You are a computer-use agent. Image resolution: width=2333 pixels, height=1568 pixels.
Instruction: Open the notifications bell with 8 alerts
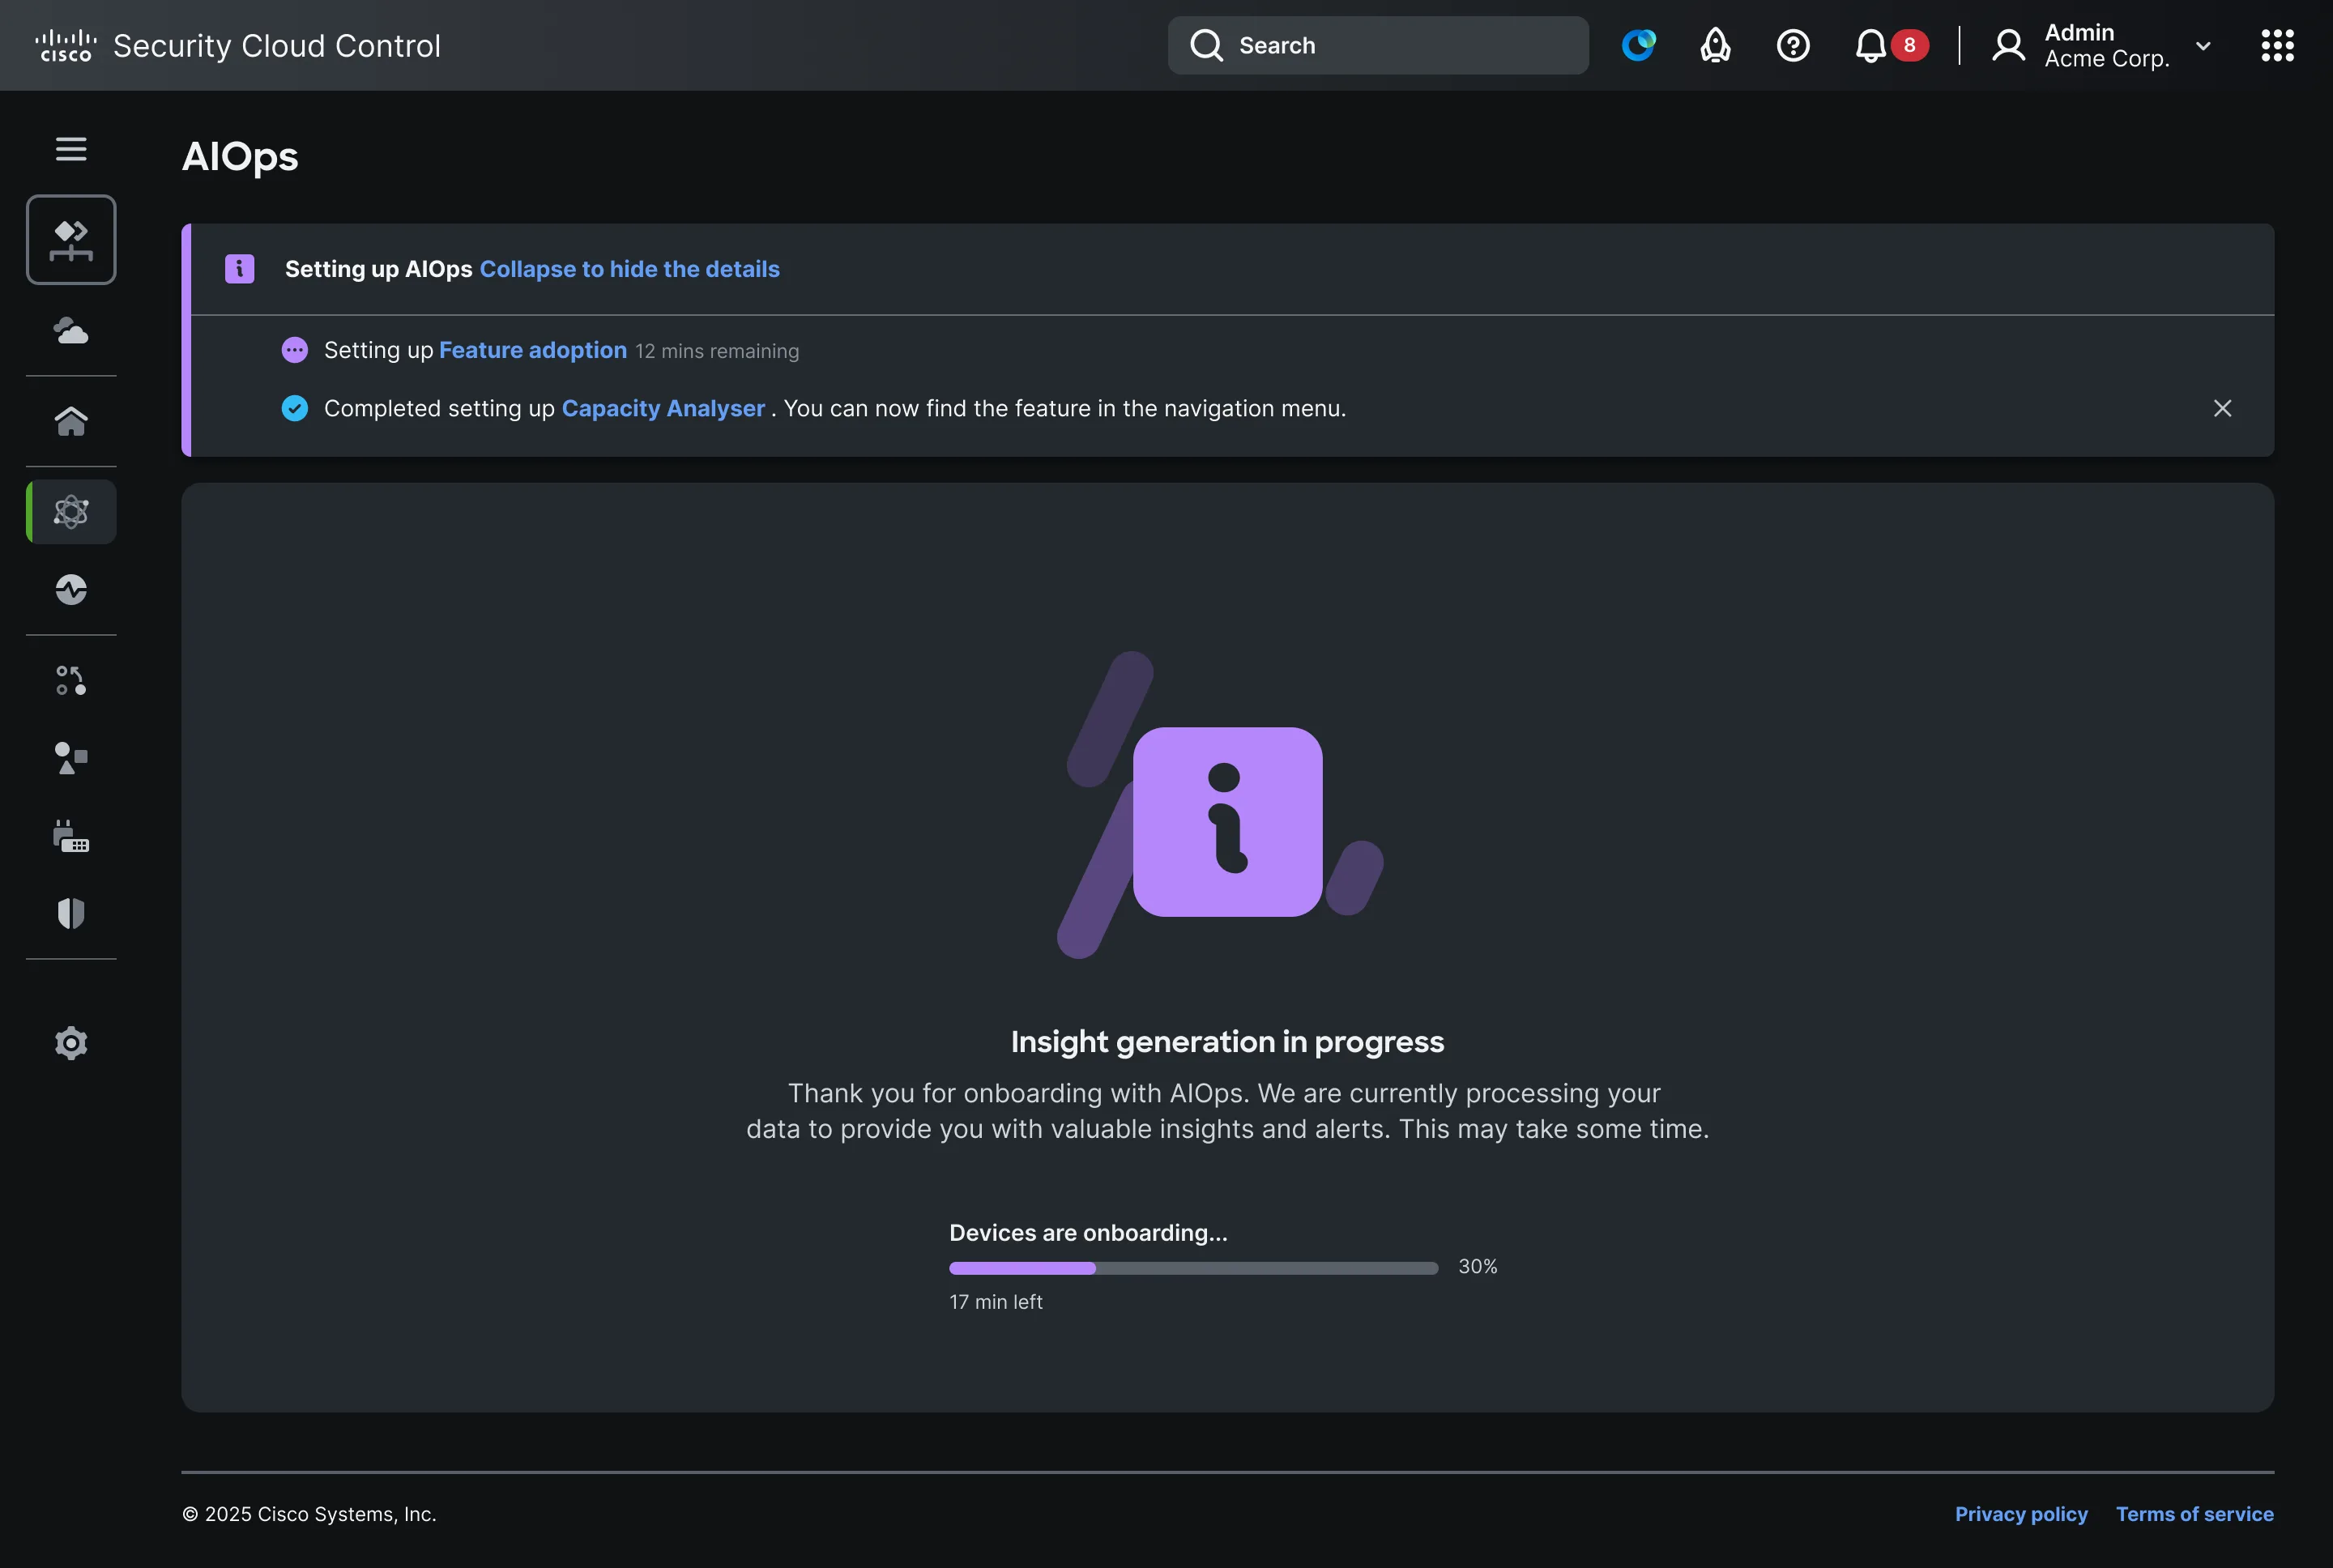coord(1890,45)
